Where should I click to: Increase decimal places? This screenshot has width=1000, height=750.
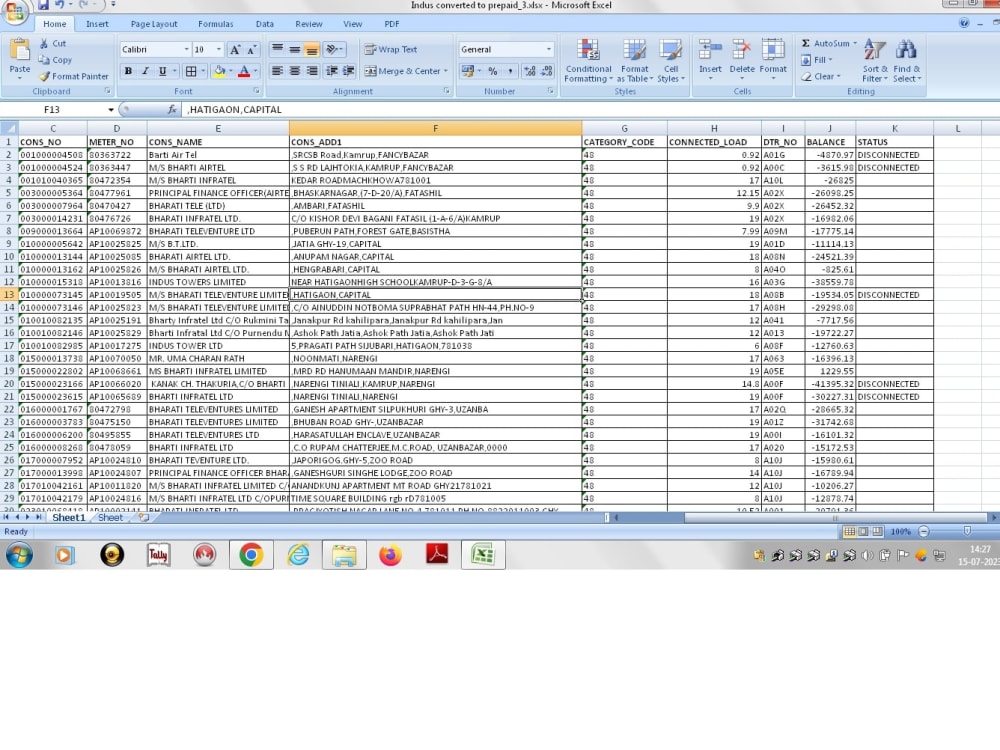(x=530, y=71)
